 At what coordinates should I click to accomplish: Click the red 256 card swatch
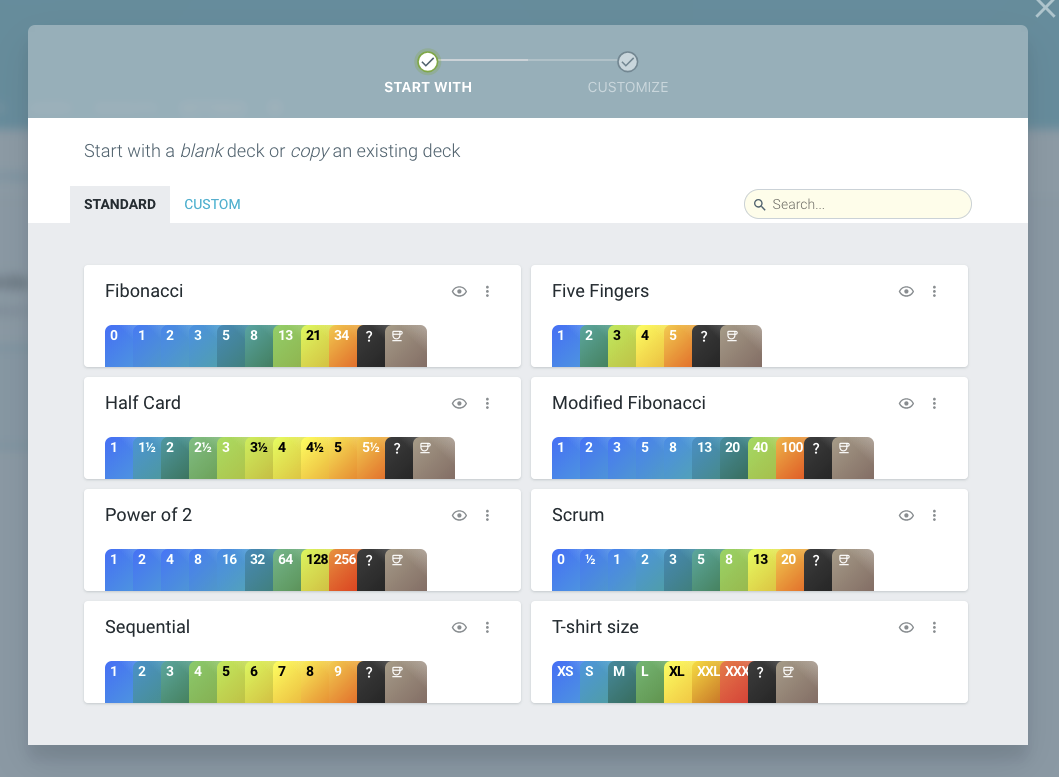[344, 570]
